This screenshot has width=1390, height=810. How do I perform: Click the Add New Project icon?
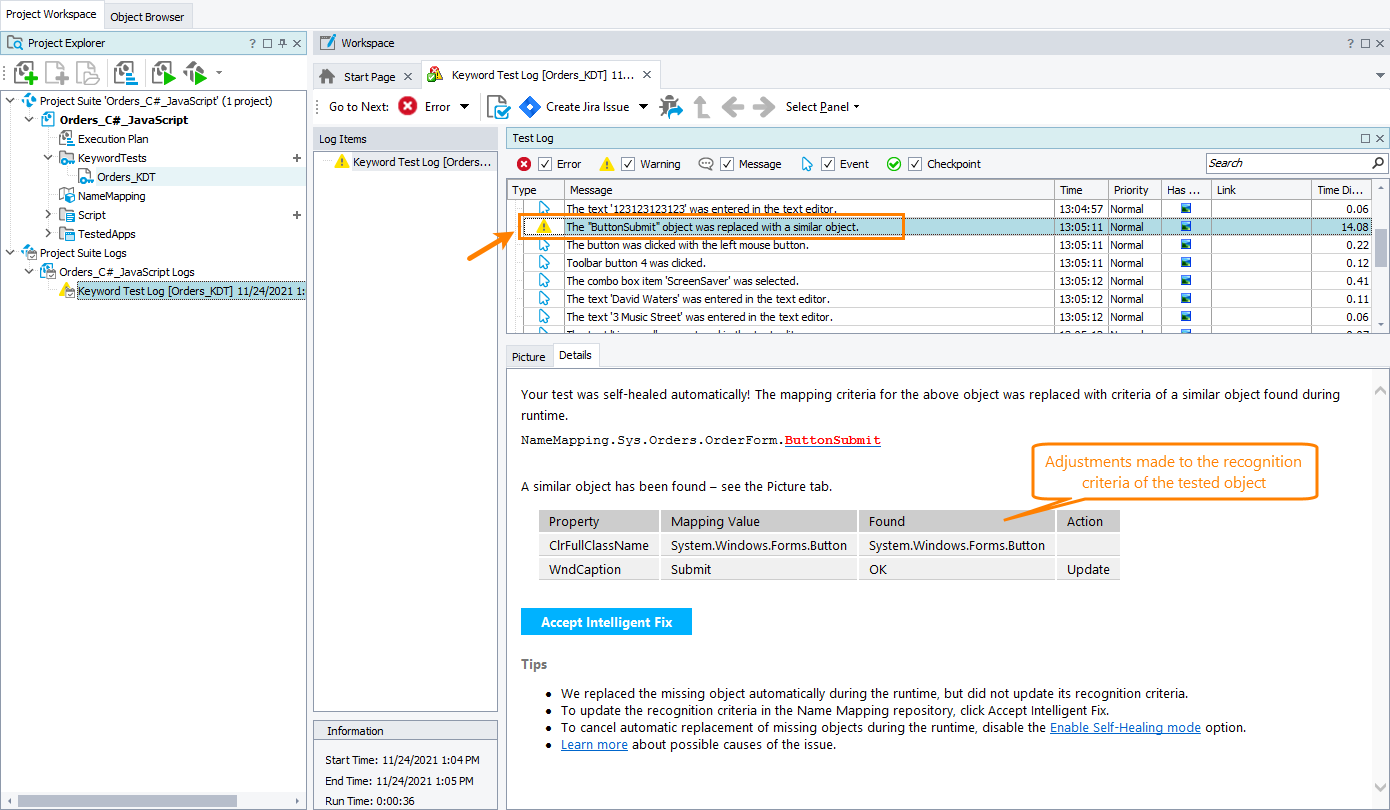25,72
